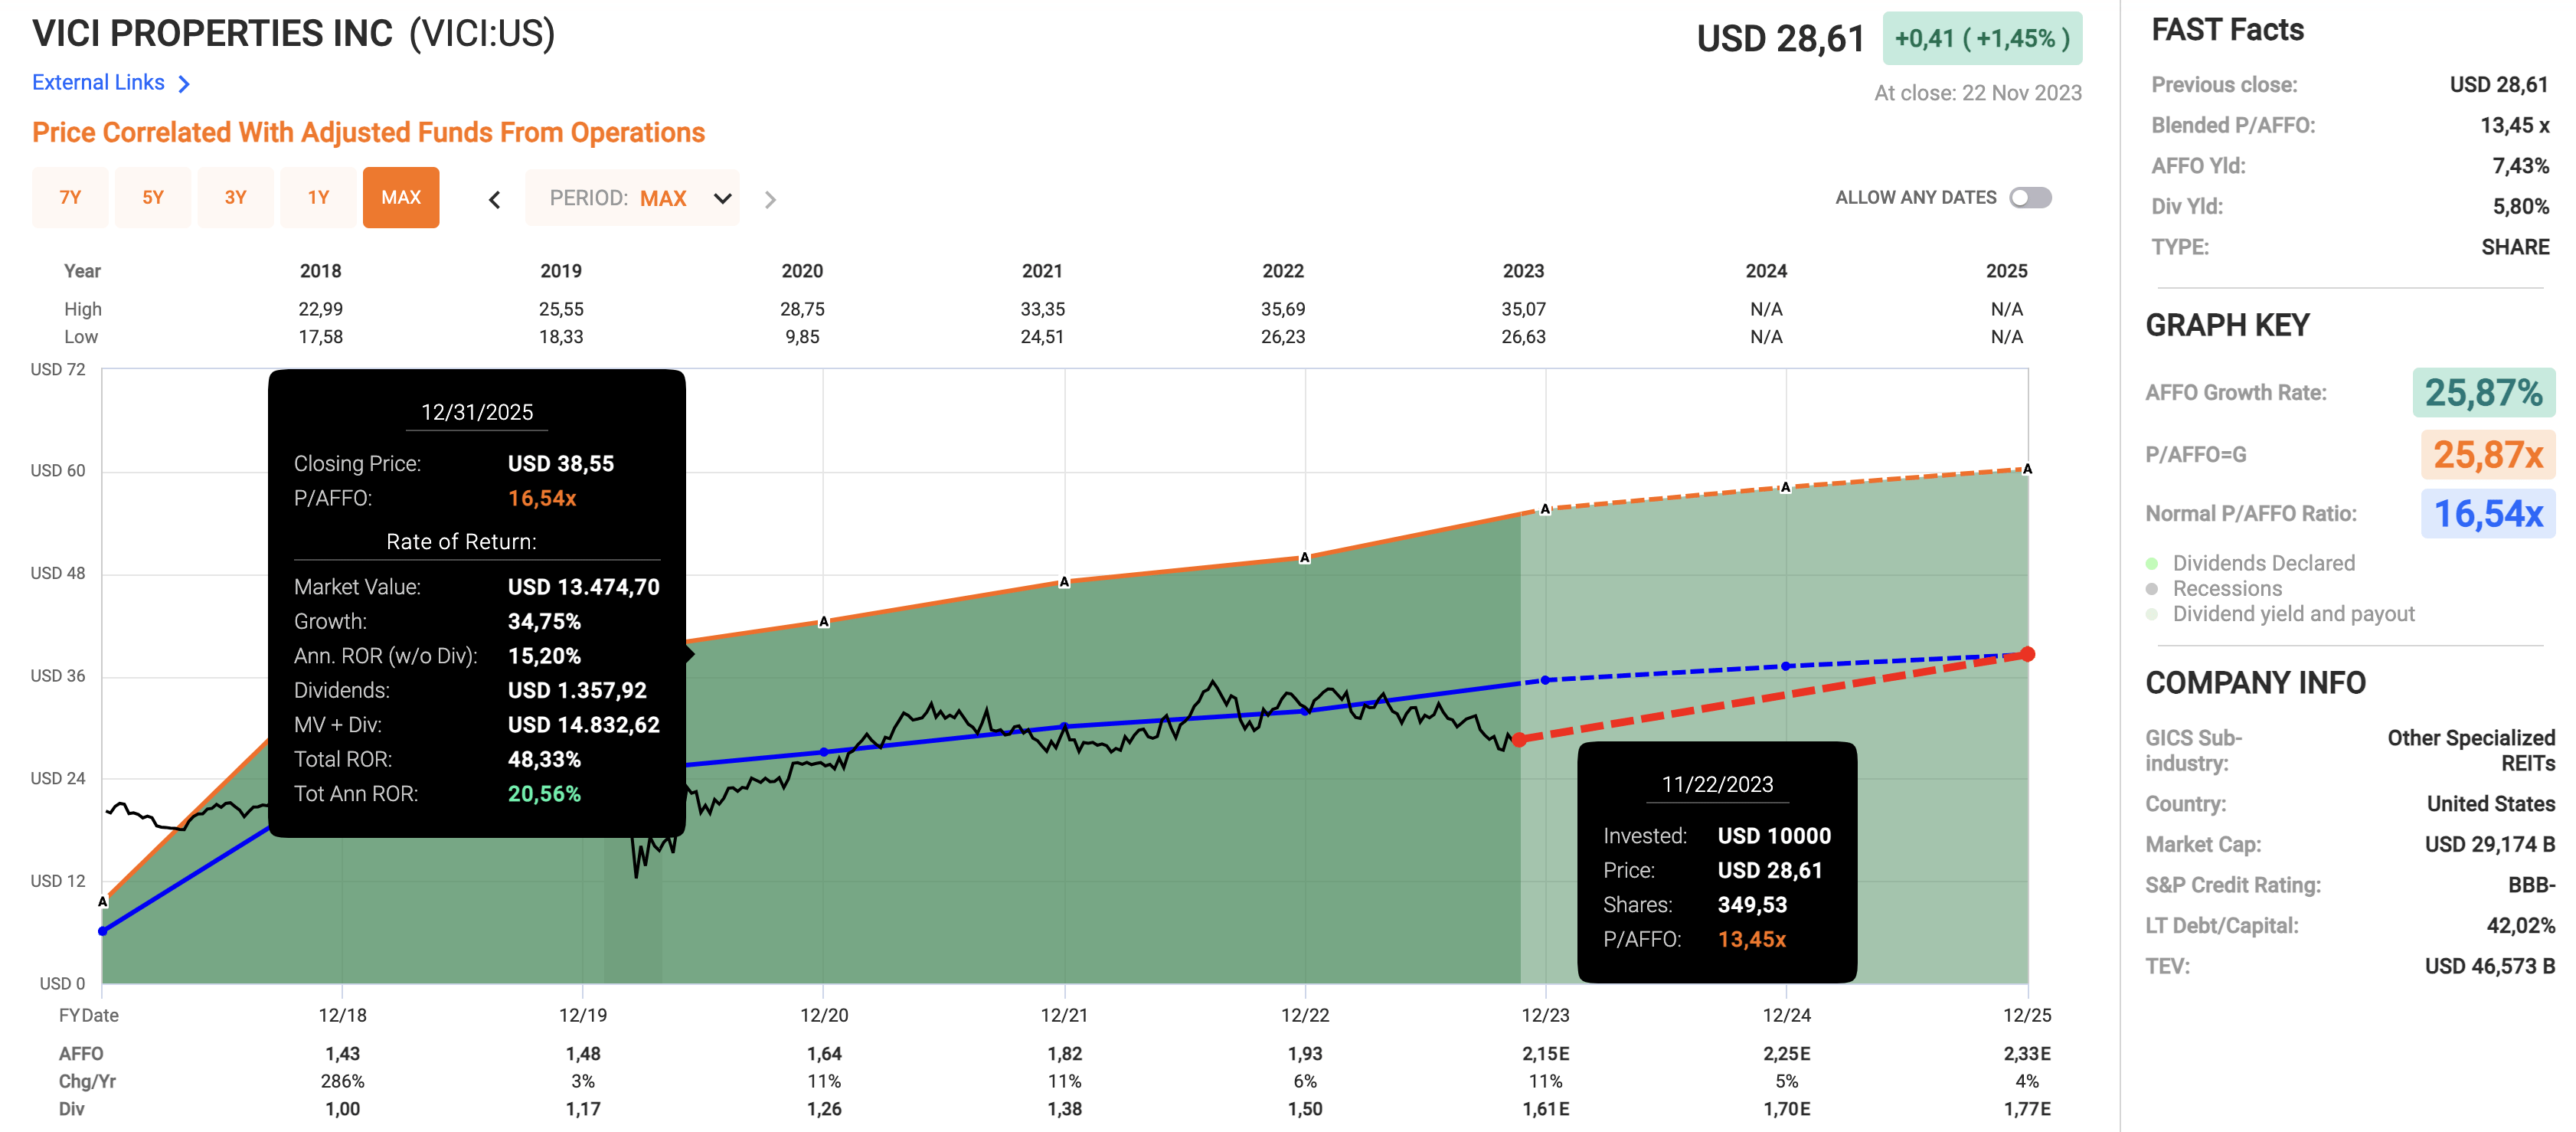The width and height of the screenshot is (2576, 1132).
Task: Click the 'A' marker at 12/25 on the orange line
Action: click(x=2027, y=469)
